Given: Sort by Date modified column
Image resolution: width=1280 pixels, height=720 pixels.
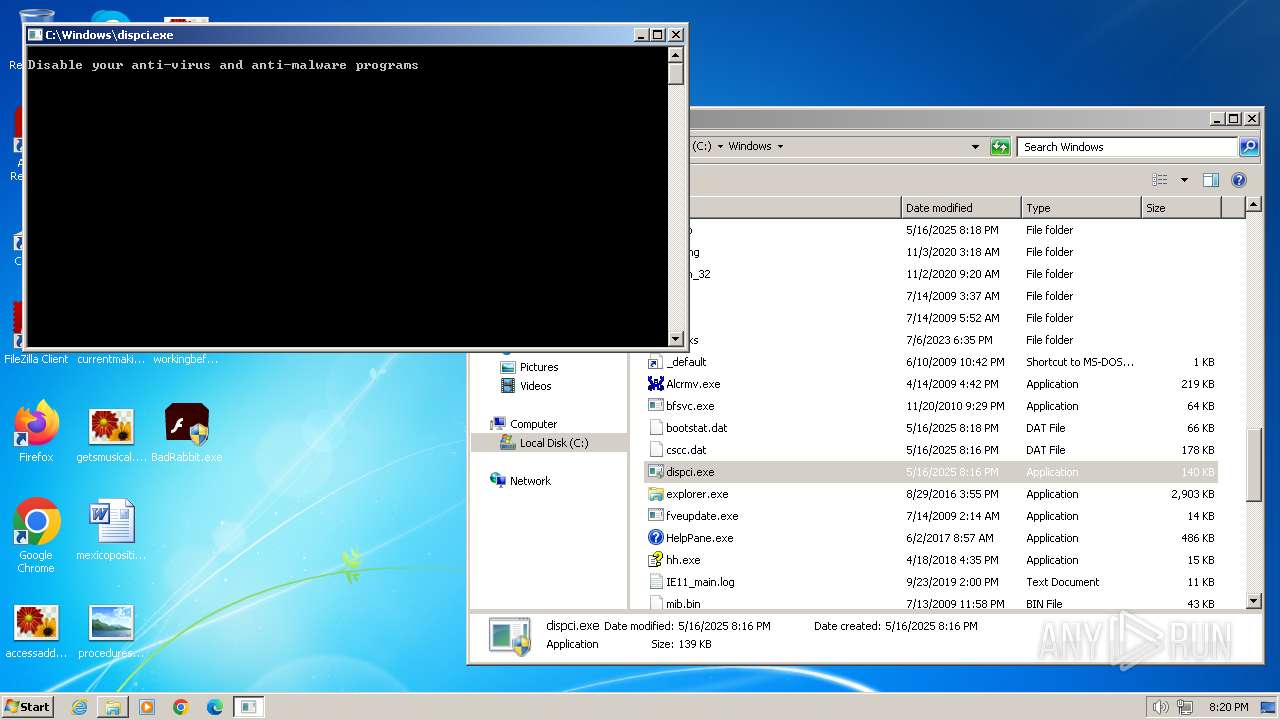Looking at the screenshot, I should click(961, 208).
